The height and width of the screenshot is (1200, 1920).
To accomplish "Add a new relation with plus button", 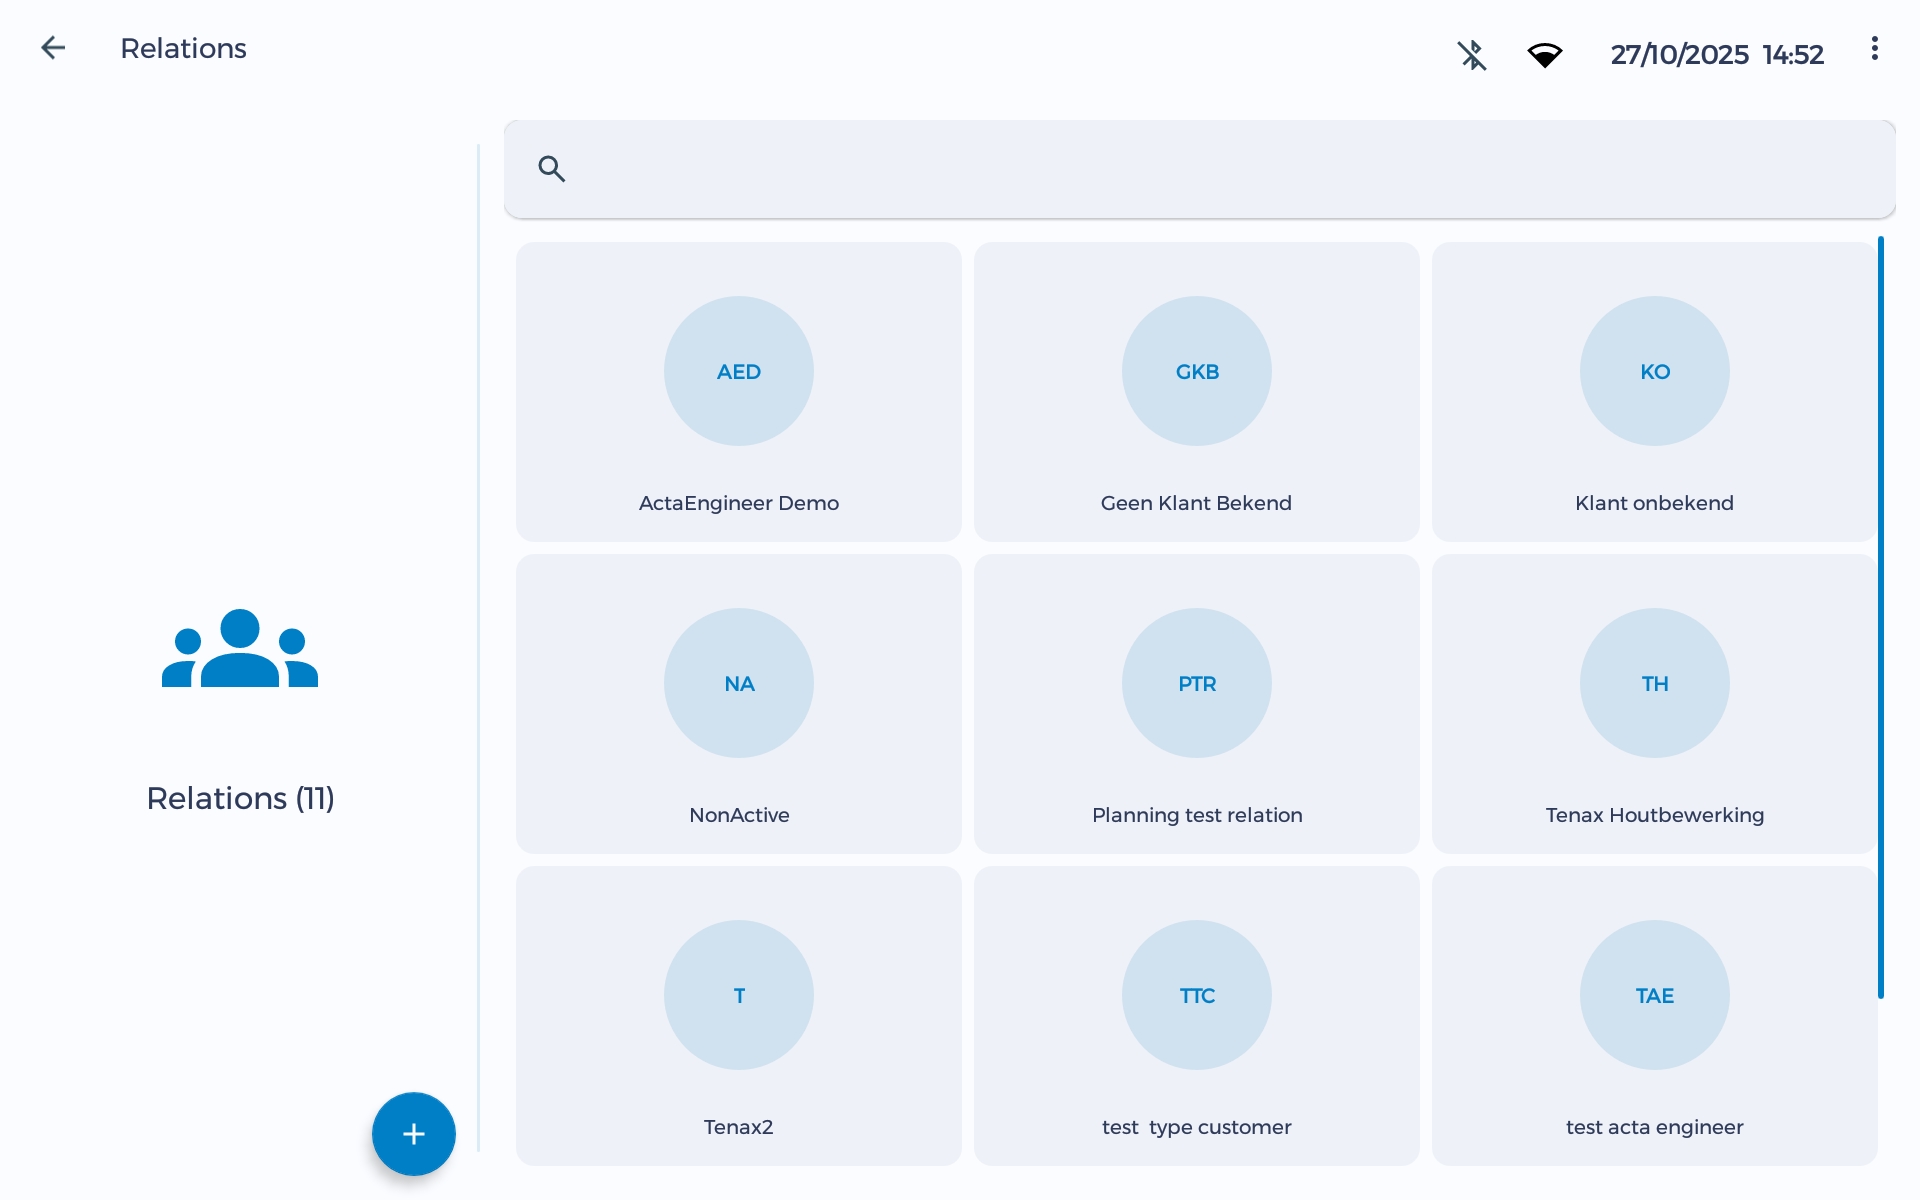I will click(x=413, y=1133).
